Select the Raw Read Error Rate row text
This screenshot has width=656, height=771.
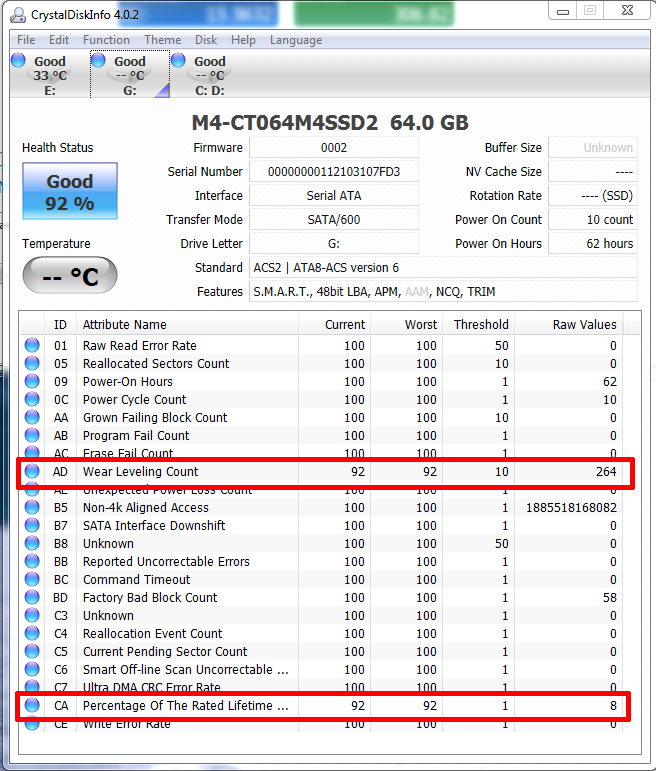coord(140,346)
